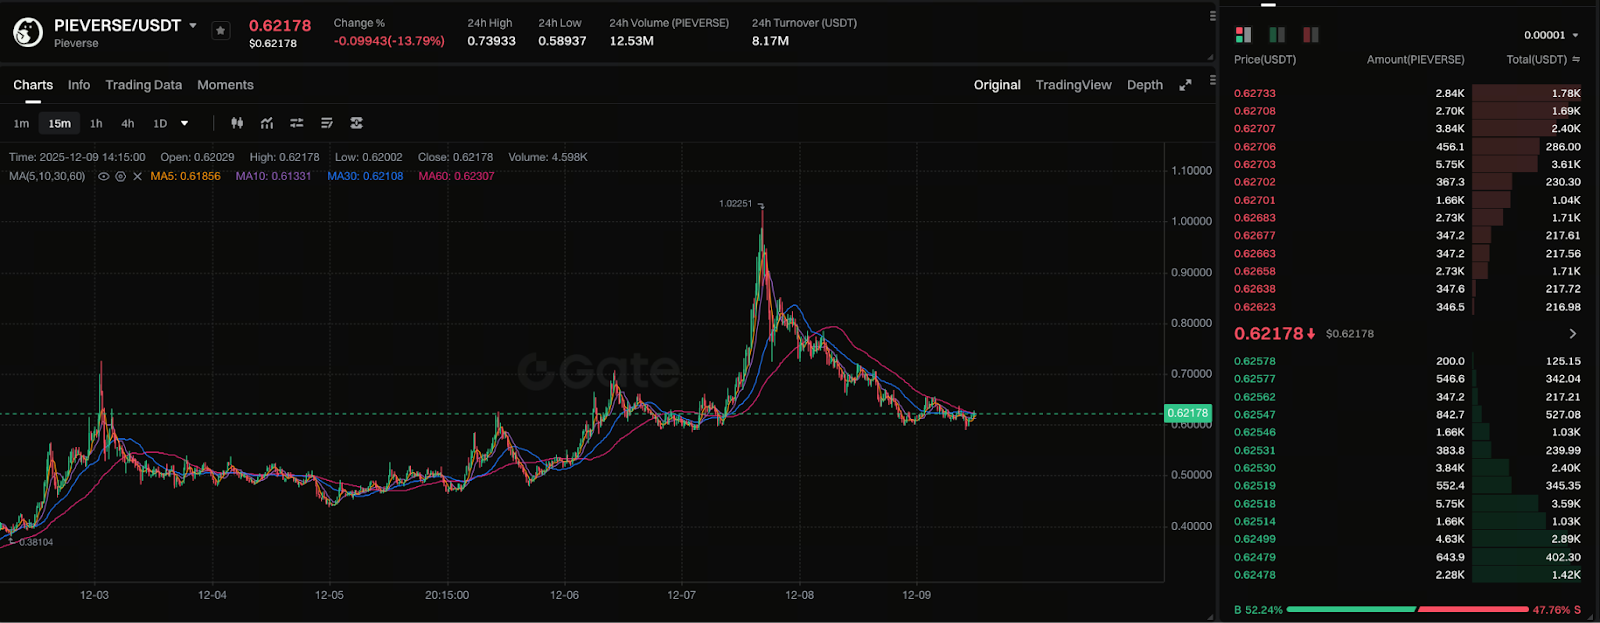
Task: Select bid price 0.62546
Action: pyautogui.click(x=1255, y=432)
